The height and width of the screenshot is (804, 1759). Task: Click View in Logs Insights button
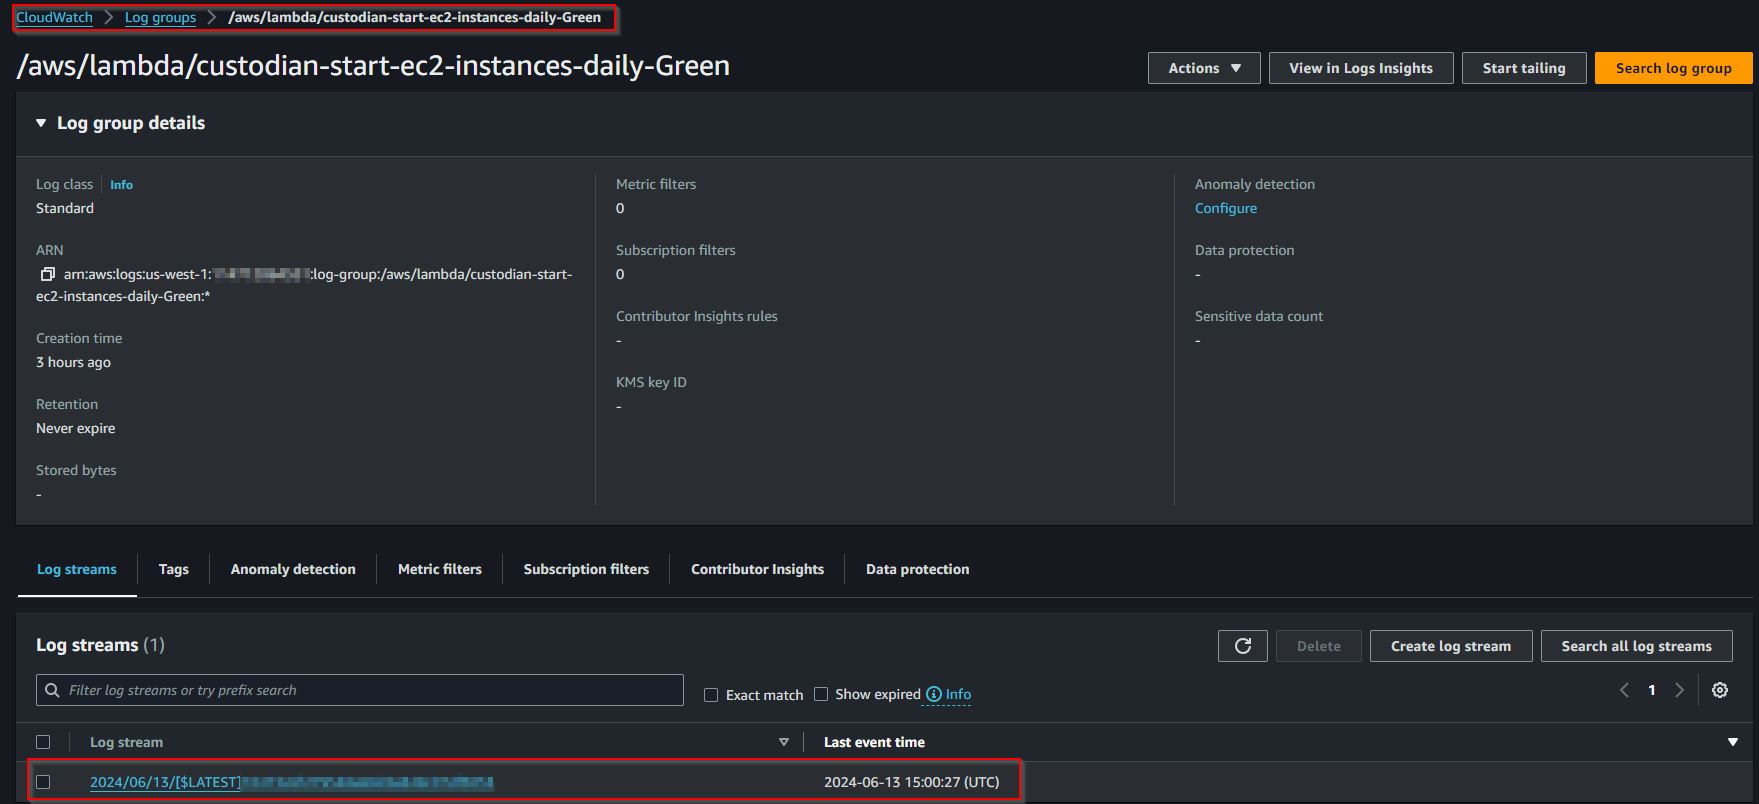(x=1361, y=68)
